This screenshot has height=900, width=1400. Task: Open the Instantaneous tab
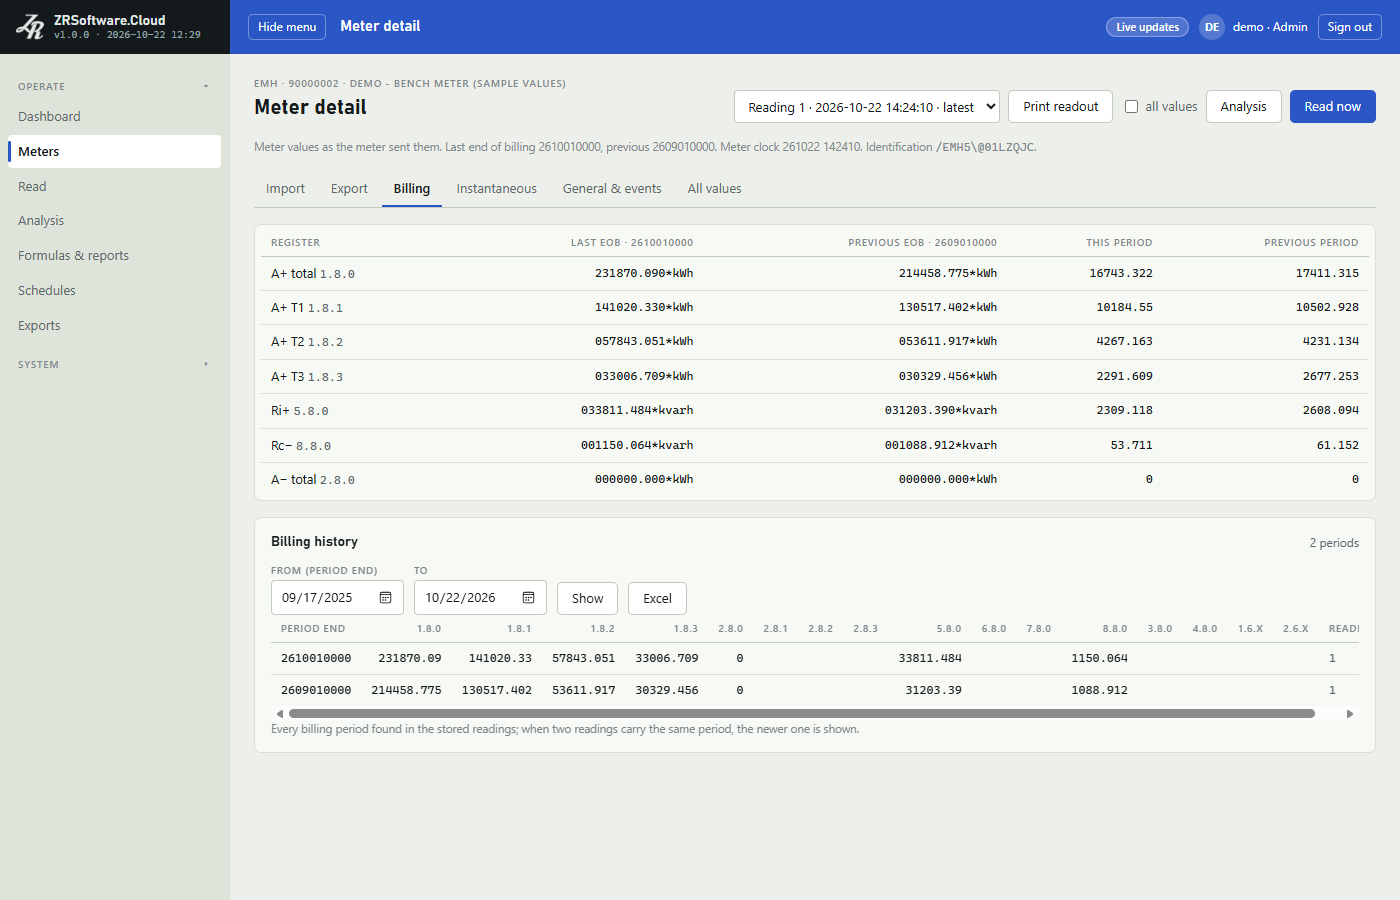pyautogui.click(x=497, y=189)
